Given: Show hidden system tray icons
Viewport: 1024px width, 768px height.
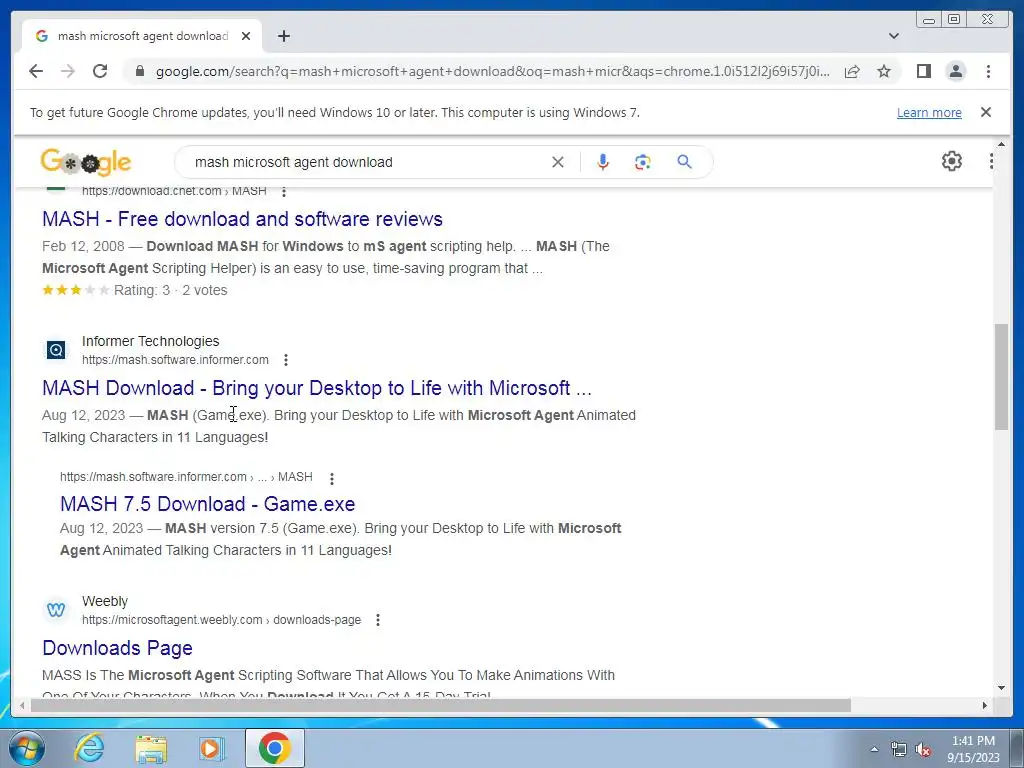Looking at the screenshot, I should coord(874,749).
